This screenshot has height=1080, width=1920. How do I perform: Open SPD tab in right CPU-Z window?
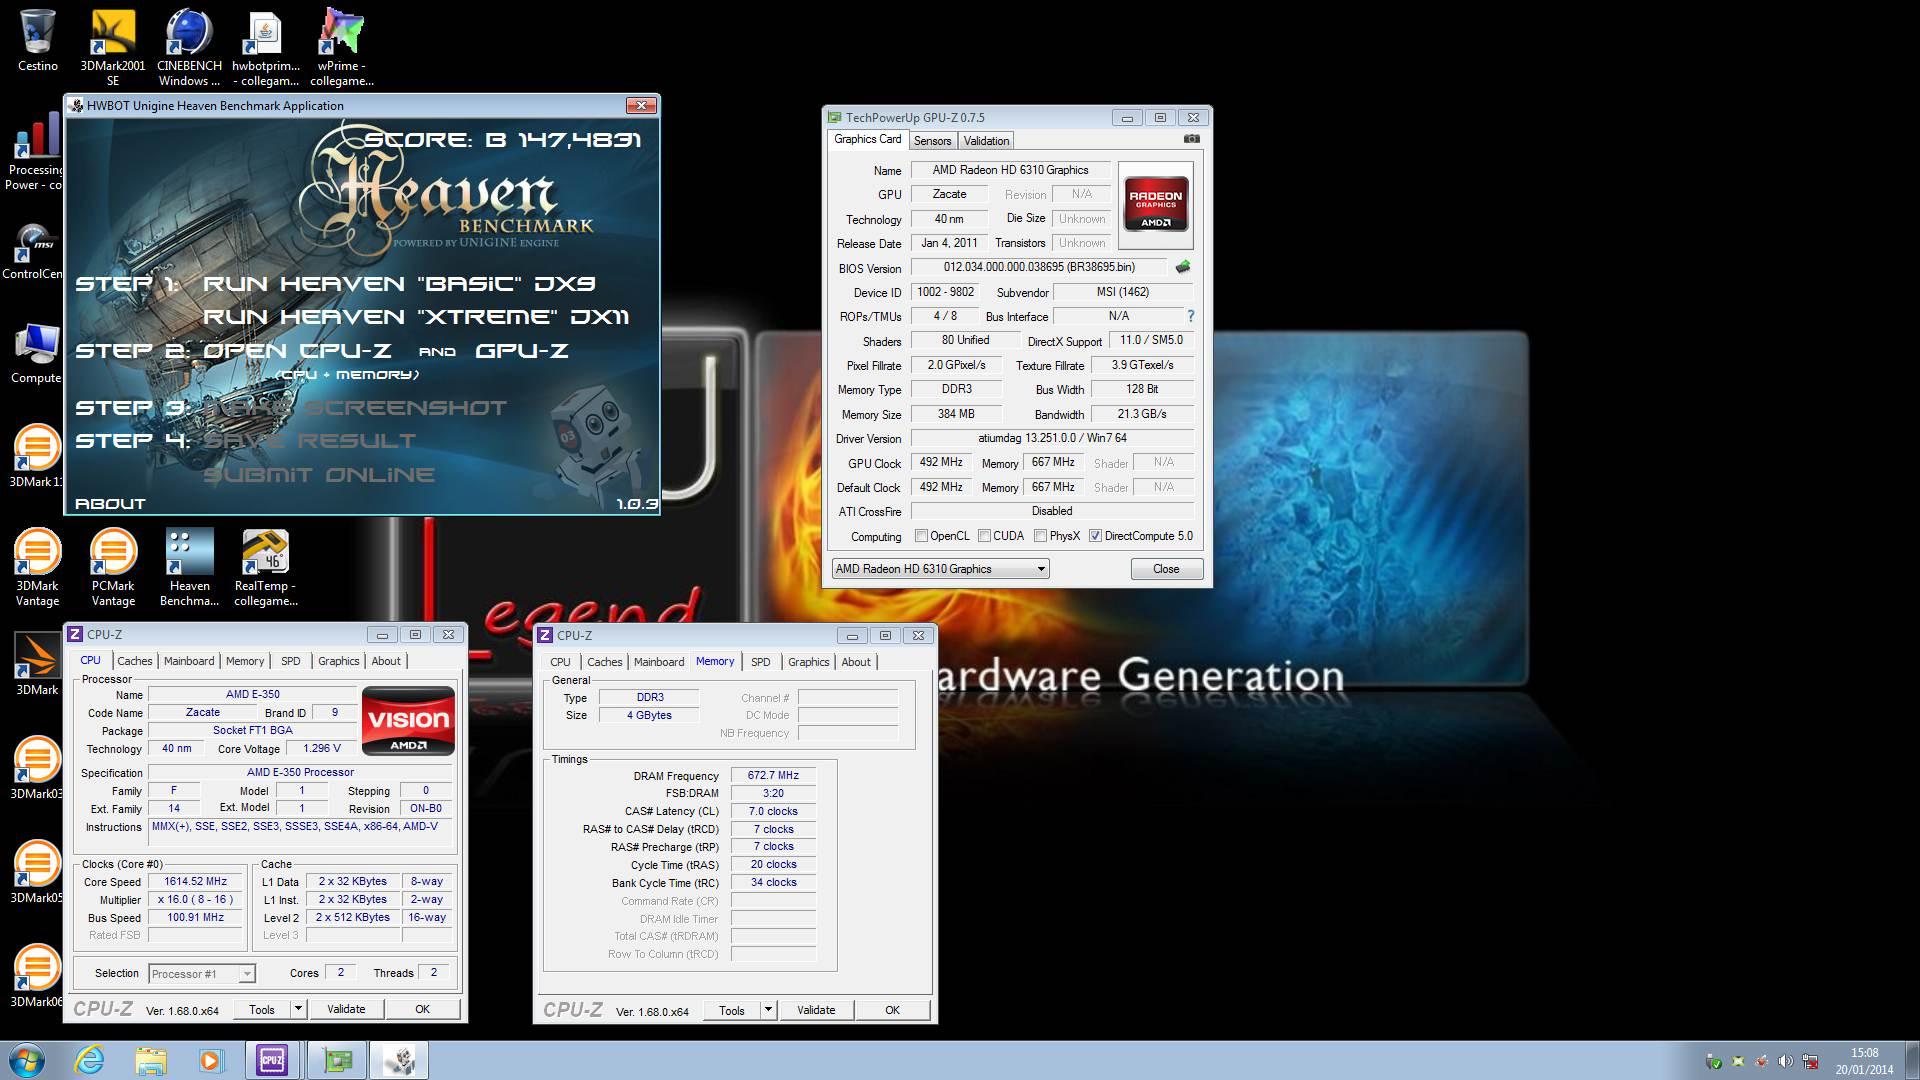(761, 662)
